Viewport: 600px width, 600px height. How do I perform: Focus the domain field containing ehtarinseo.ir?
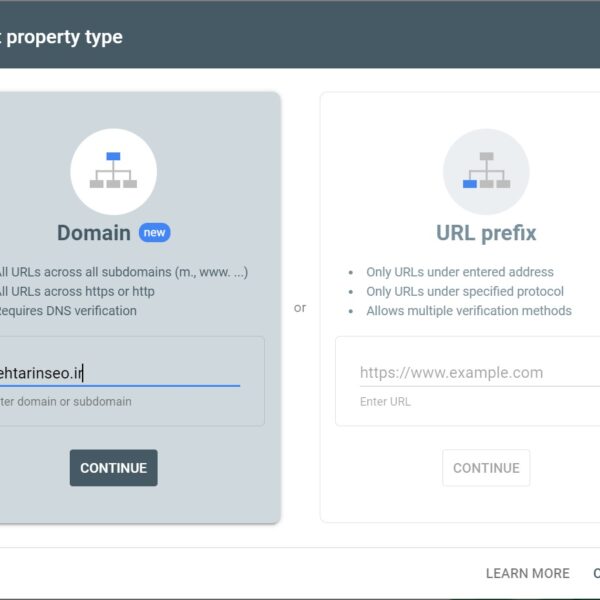118,373
